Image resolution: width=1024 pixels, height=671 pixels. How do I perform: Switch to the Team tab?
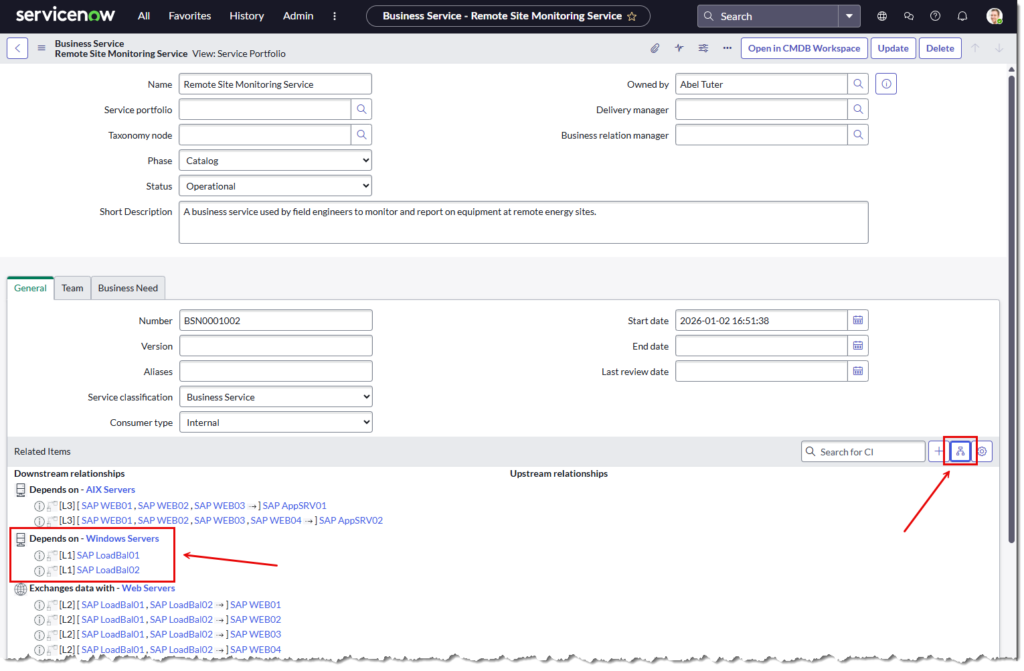point(72,288)
